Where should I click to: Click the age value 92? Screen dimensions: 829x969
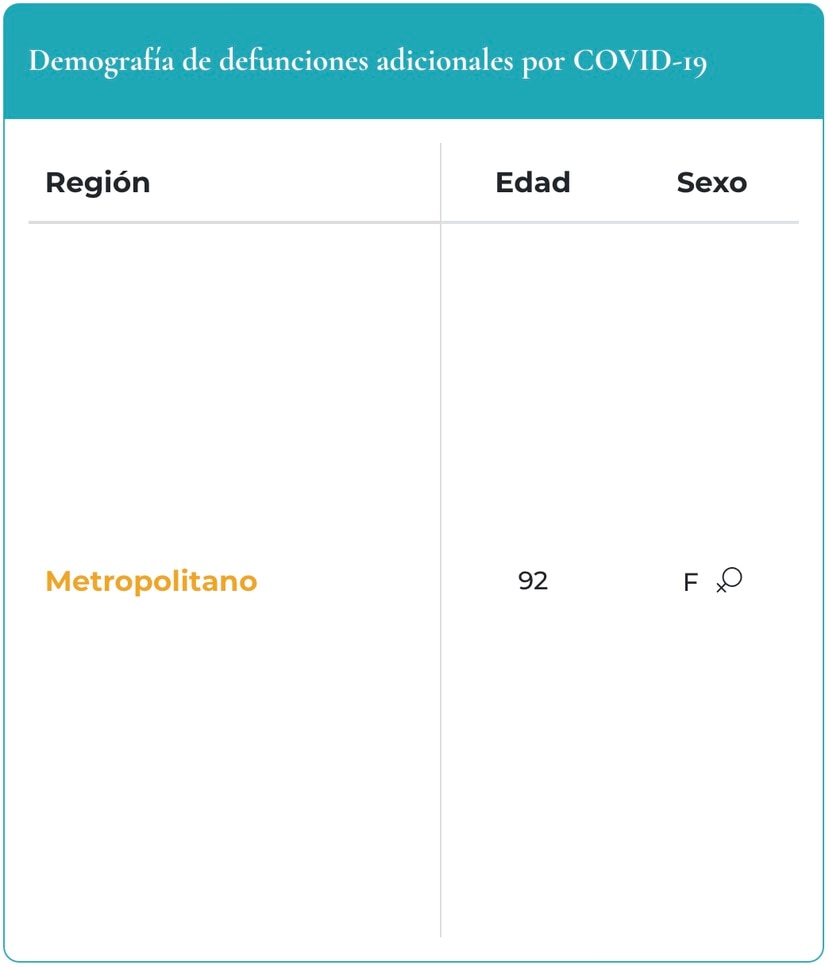click(533, 581)
